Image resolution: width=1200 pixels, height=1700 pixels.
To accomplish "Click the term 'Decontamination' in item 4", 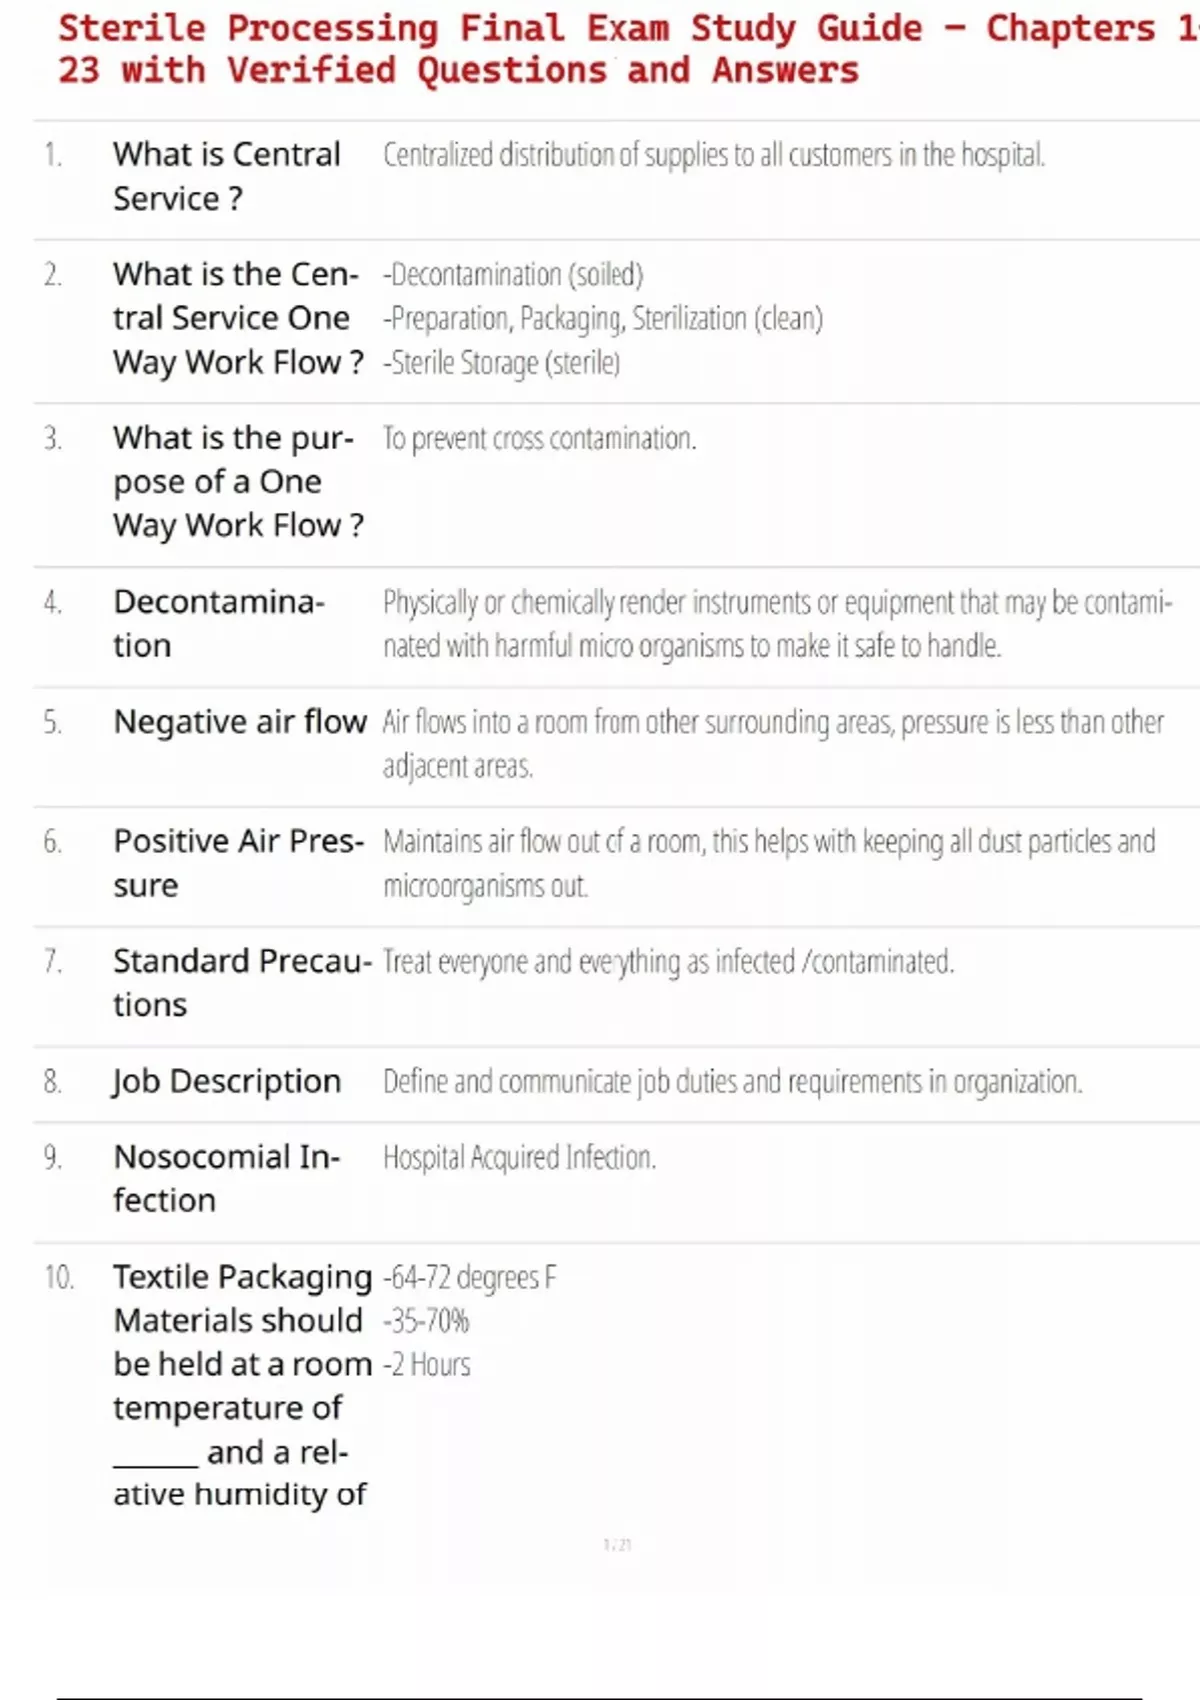I will click(218, 623).
